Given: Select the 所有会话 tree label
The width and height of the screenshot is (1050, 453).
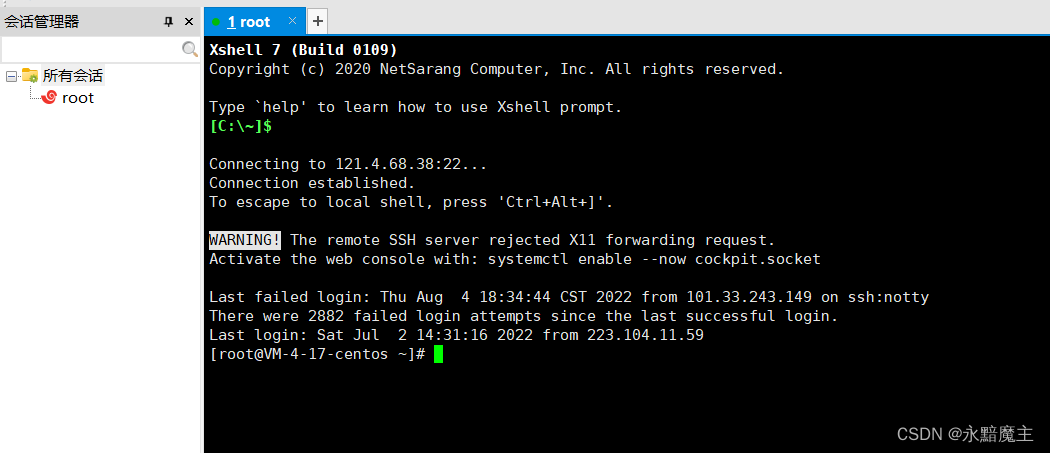Looking at the screenshot, I should (72, 76).
